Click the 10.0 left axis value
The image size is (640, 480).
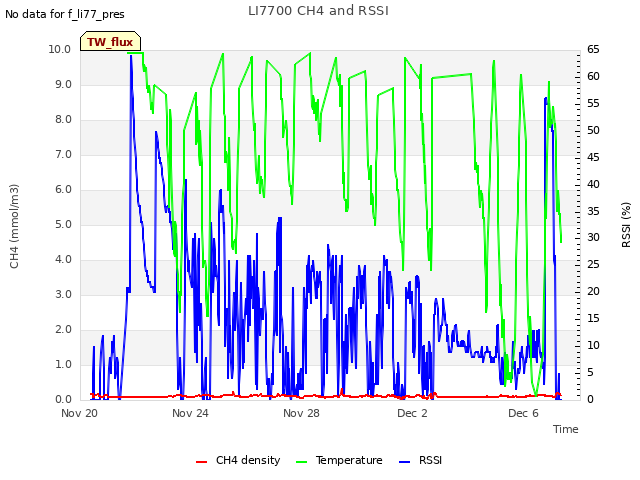60,49
